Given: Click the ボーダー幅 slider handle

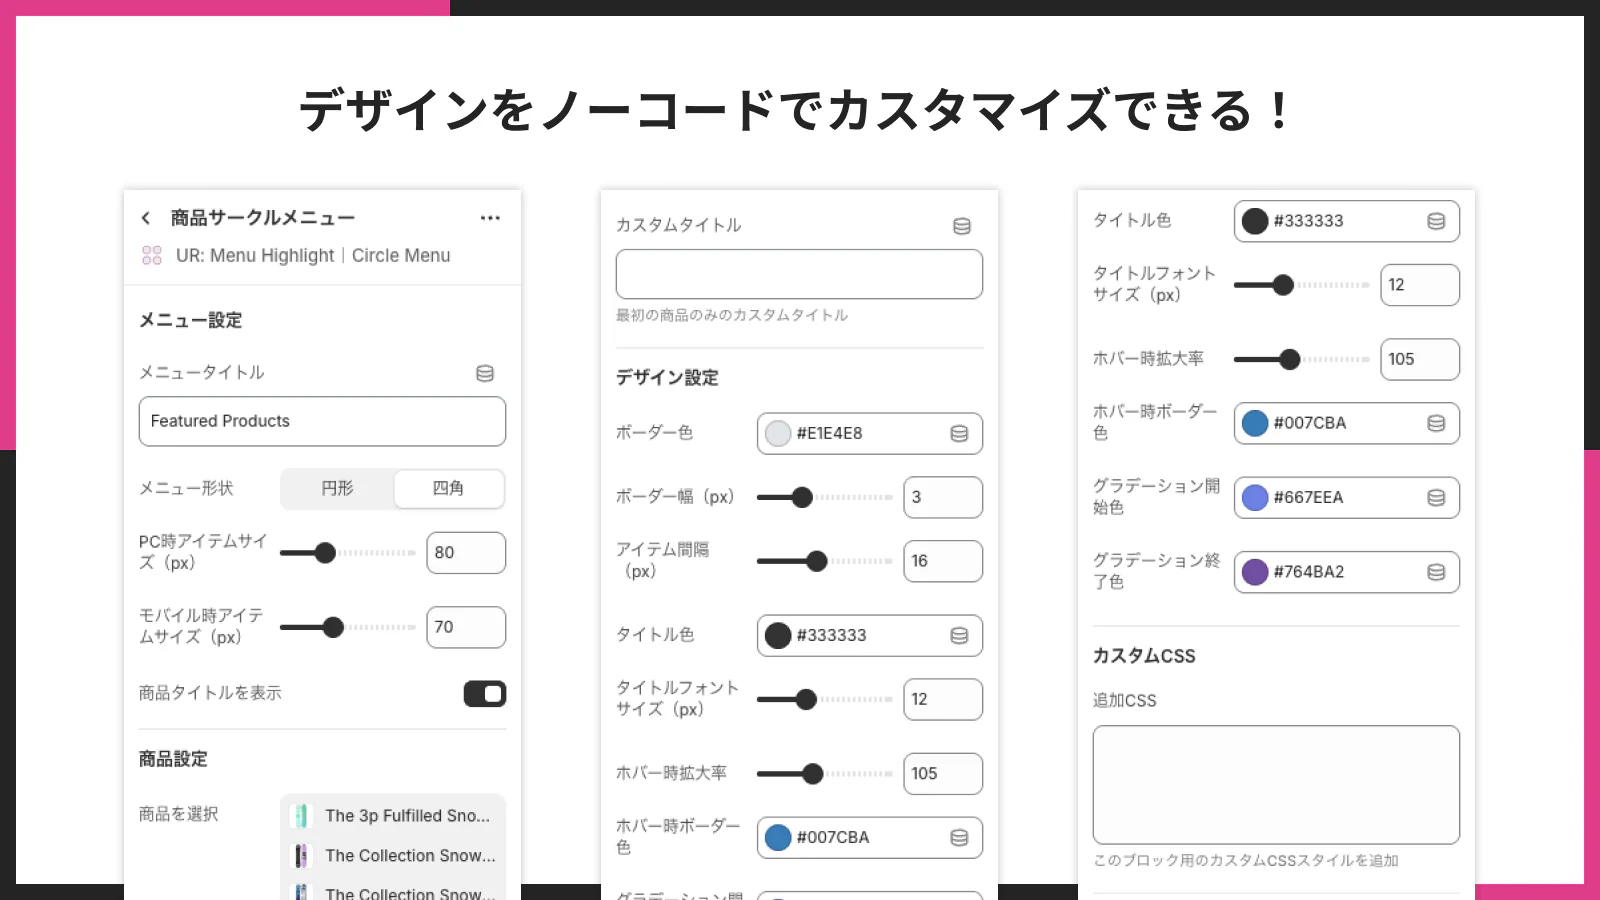Looking at the screenshot, I should point(803,497).
